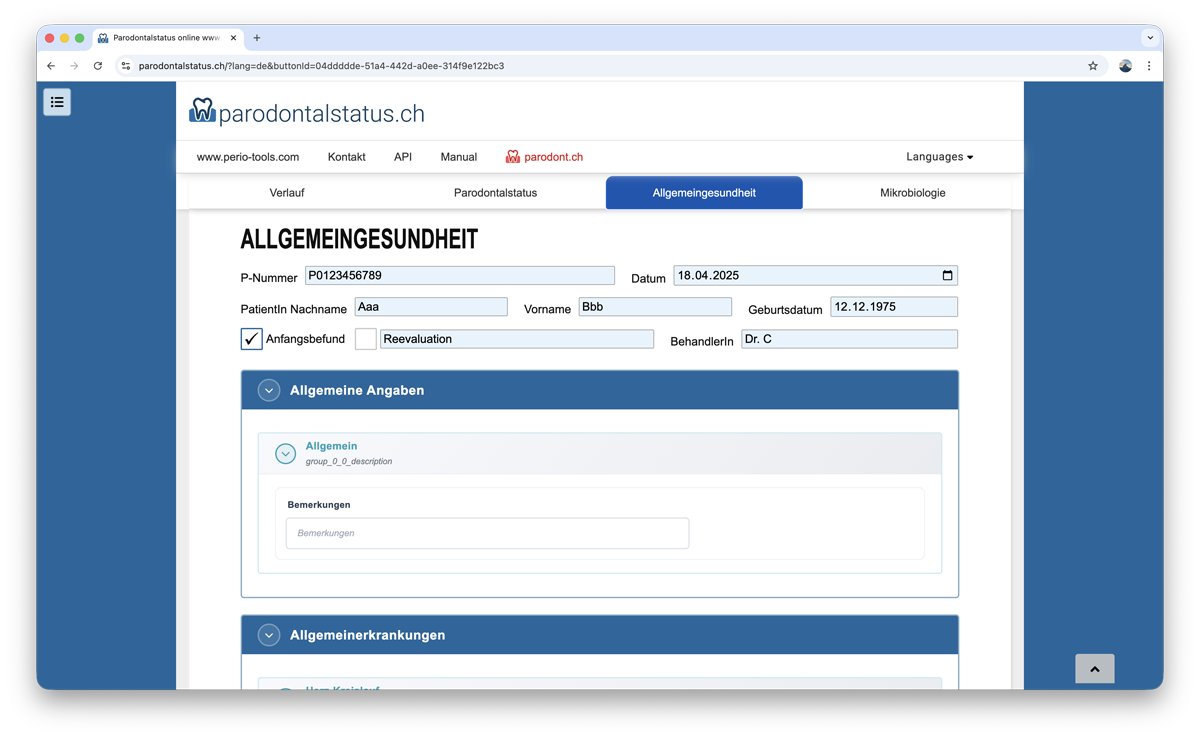This screenshot has height=738, width=1200.
Task: Collapse the Allgemeine Angaben section
Action: pos(269,391)
